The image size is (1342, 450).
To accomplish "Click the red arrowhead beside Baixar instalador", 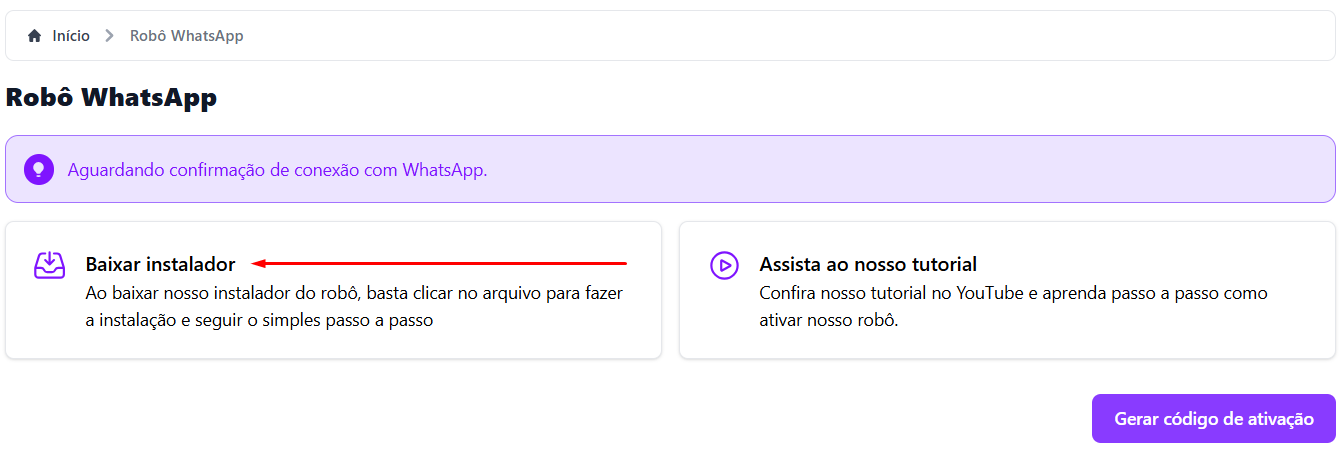I will click(x=259, y=264).
